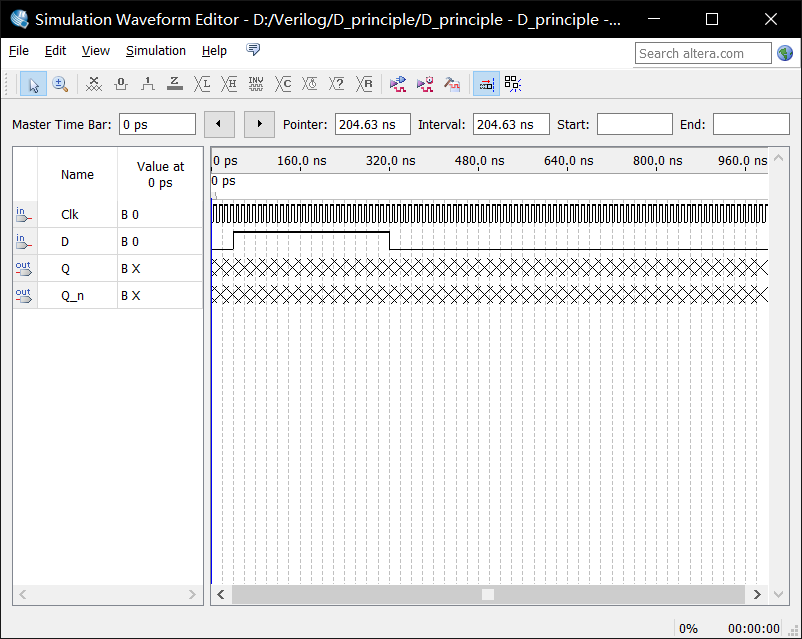This screenshot has width=802, height=639.
Task: Select the arrow Selection tool
Action: pos(33,84)
